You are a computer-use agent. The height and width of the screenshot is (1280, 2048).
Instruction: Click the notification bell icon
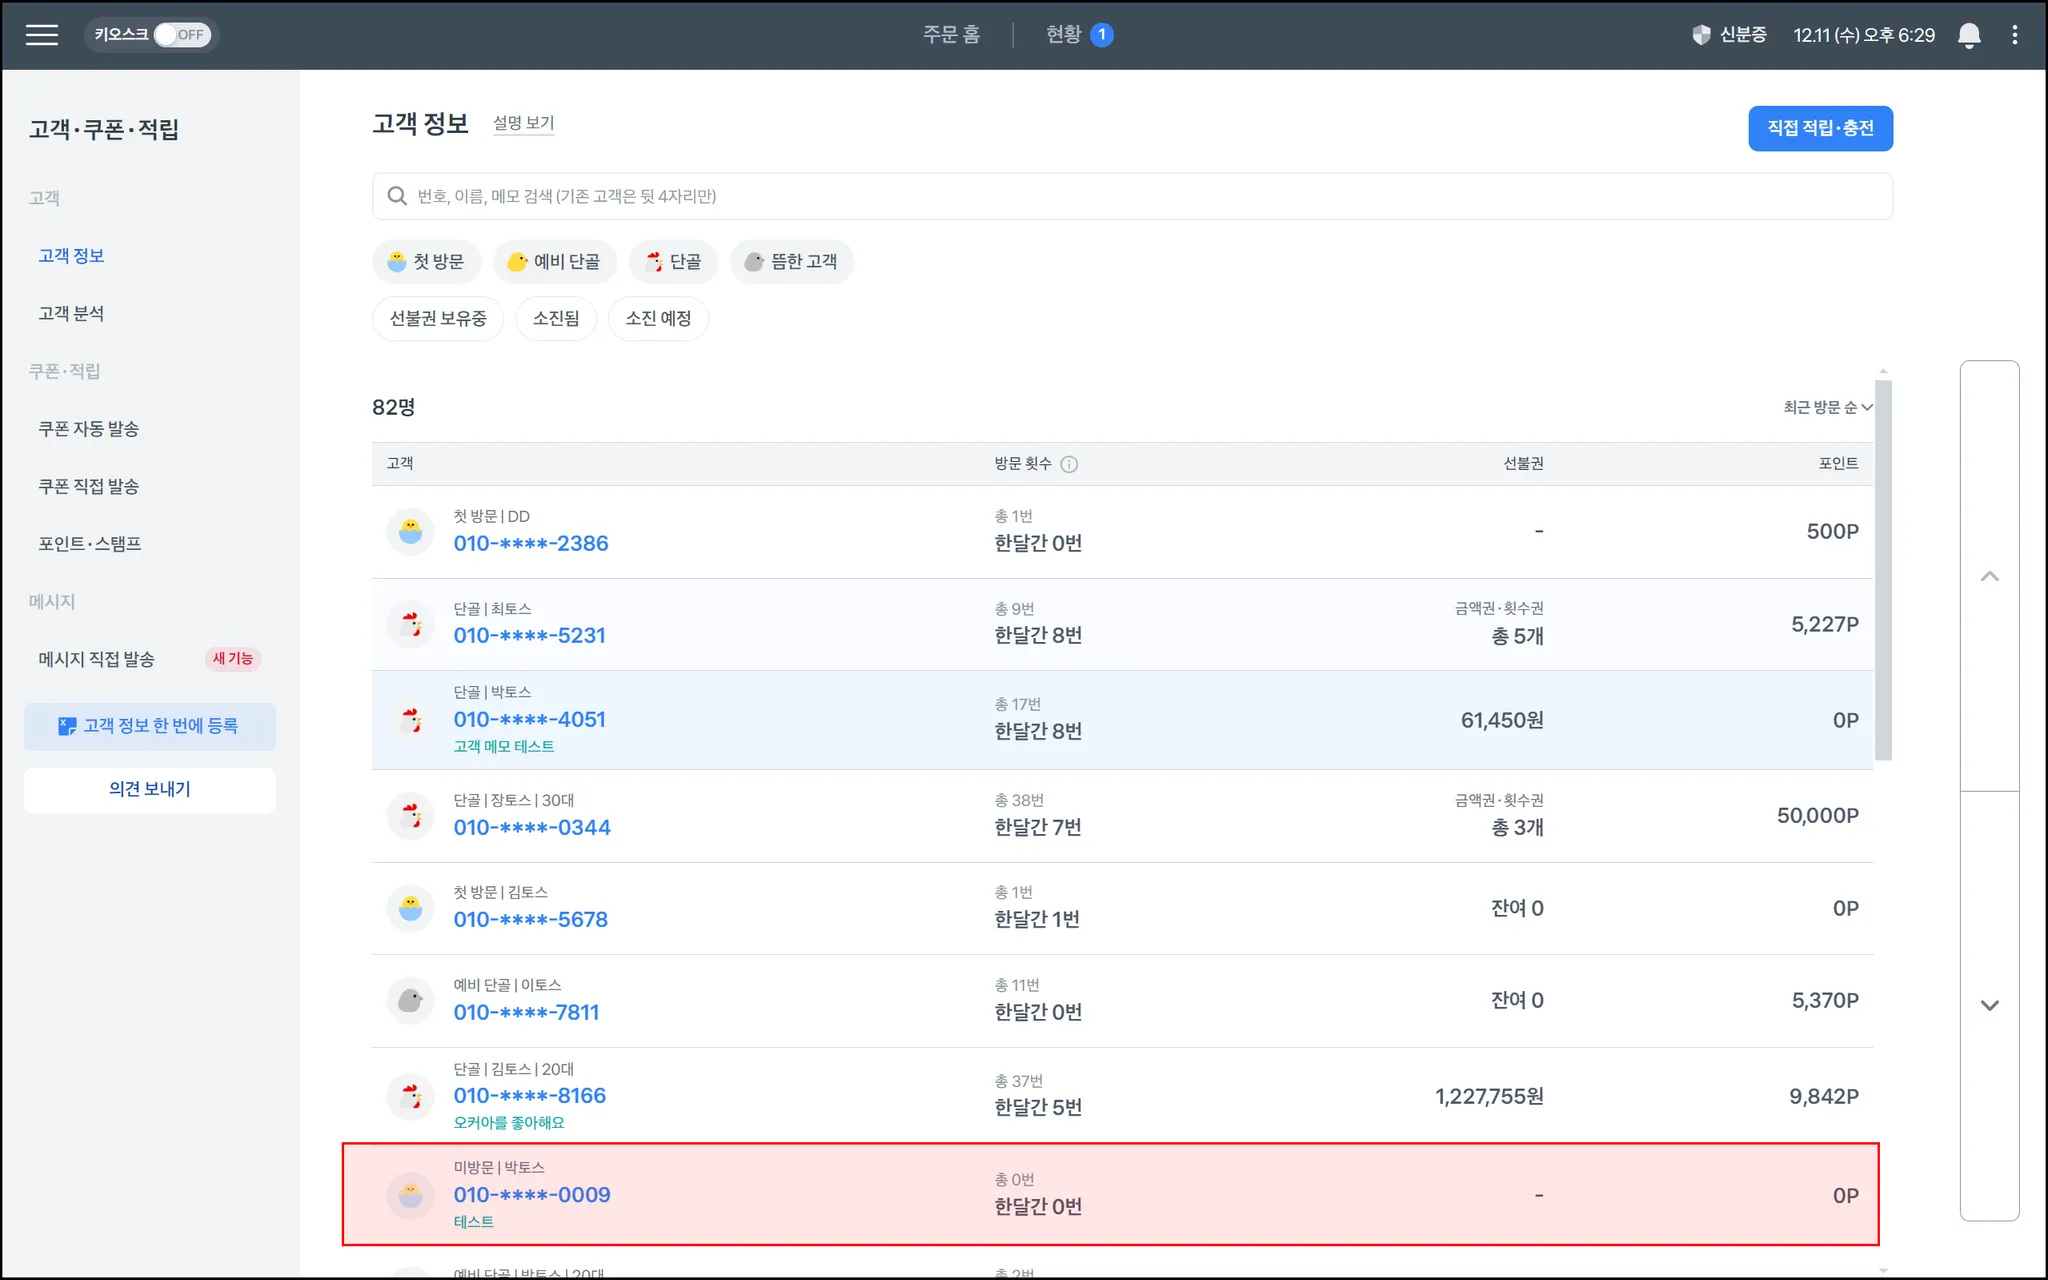tap(1968, 35)
